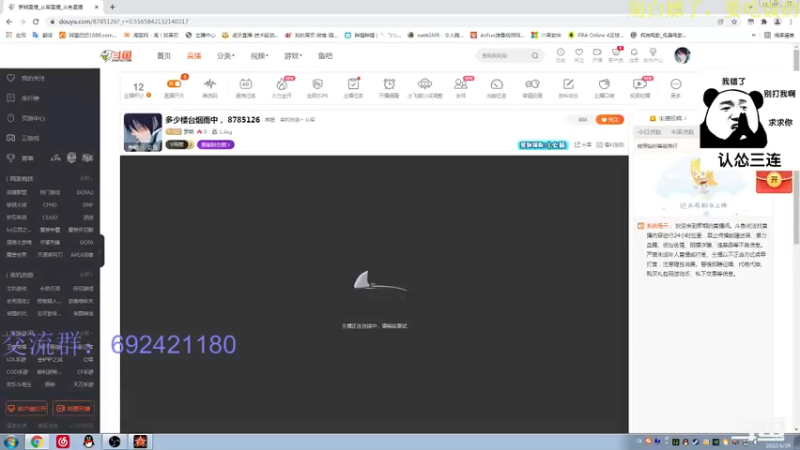Click the 我要开播 start streaming button
Screen dimensions: 800x450
coord(73,409)
